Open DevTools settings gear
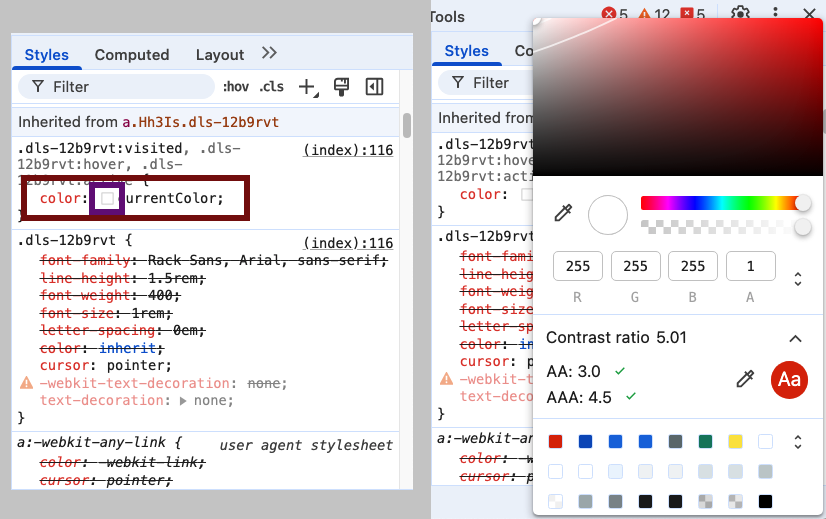The image size is (826, 519). [x=740, y=12]
